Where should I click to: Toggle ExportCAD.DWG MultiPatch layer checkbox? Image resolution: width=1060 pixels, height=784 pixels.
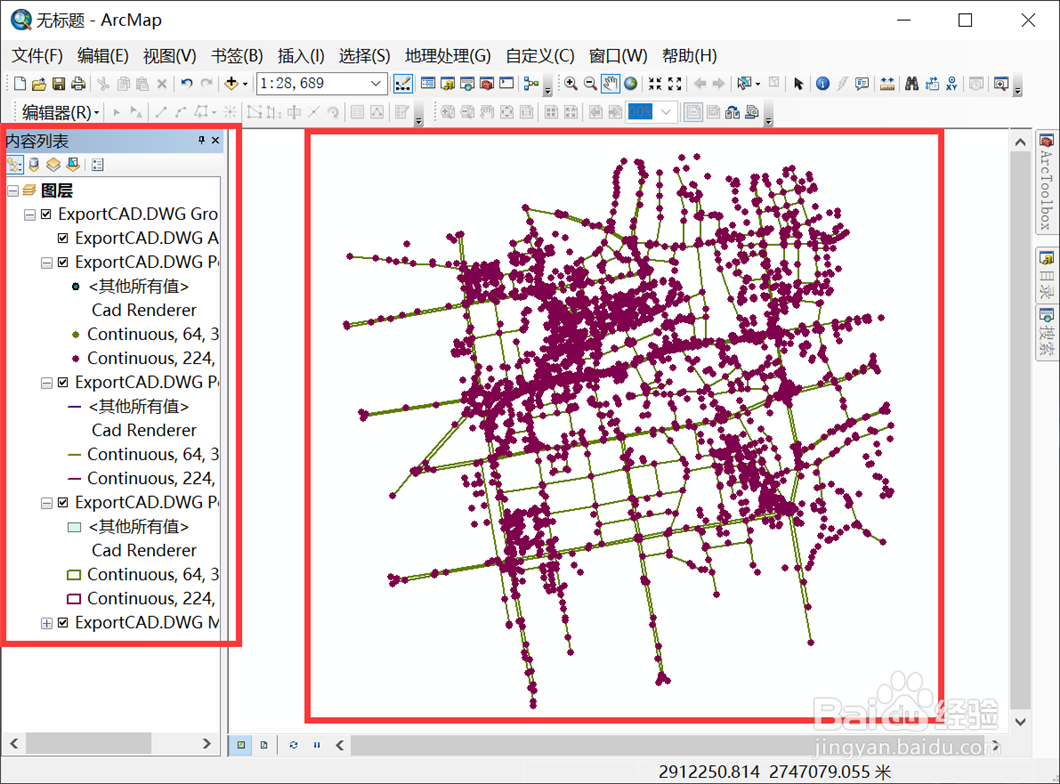pos(63,622)
